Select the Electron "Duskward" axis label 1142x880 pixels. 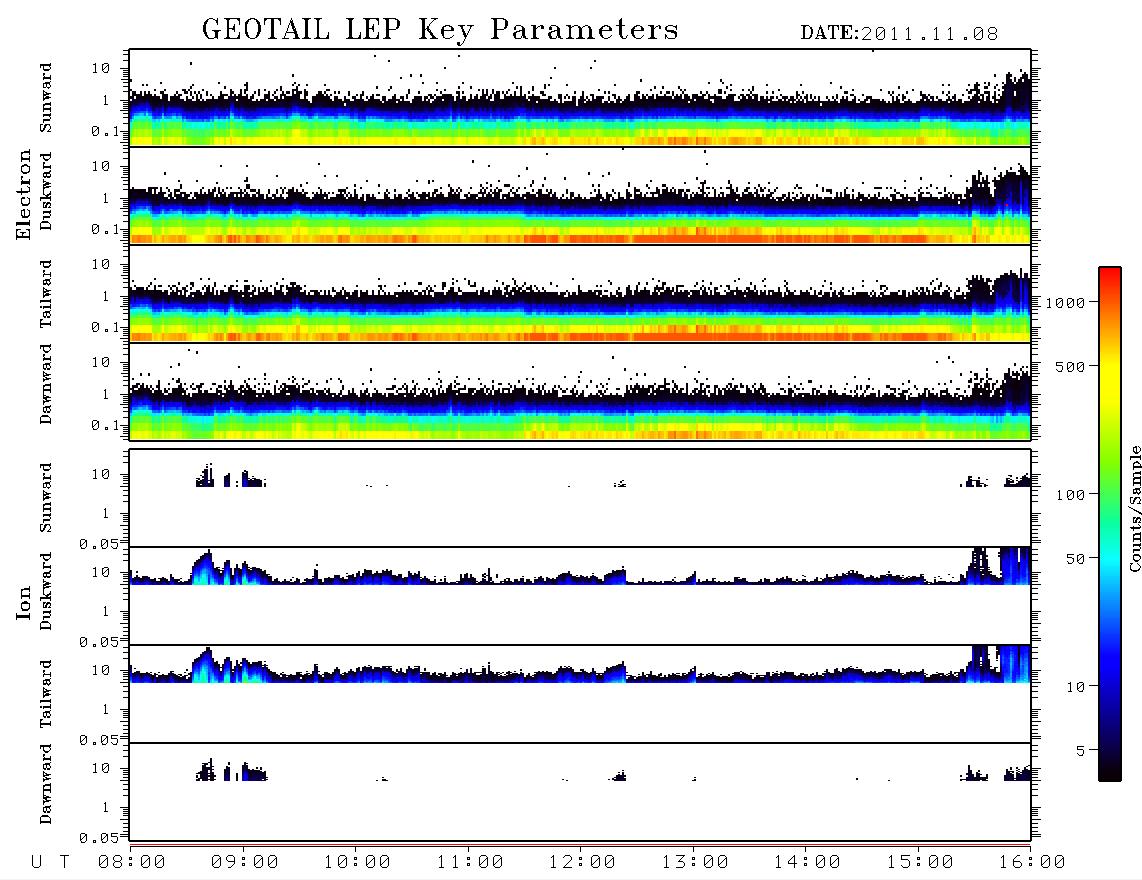46,191
